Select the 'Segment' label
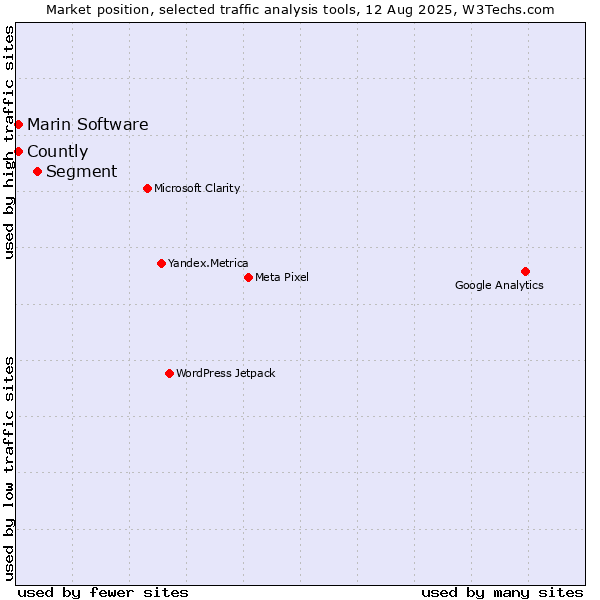Image resolution: width=600 pixels, height=600 pixels. point(82,172)
